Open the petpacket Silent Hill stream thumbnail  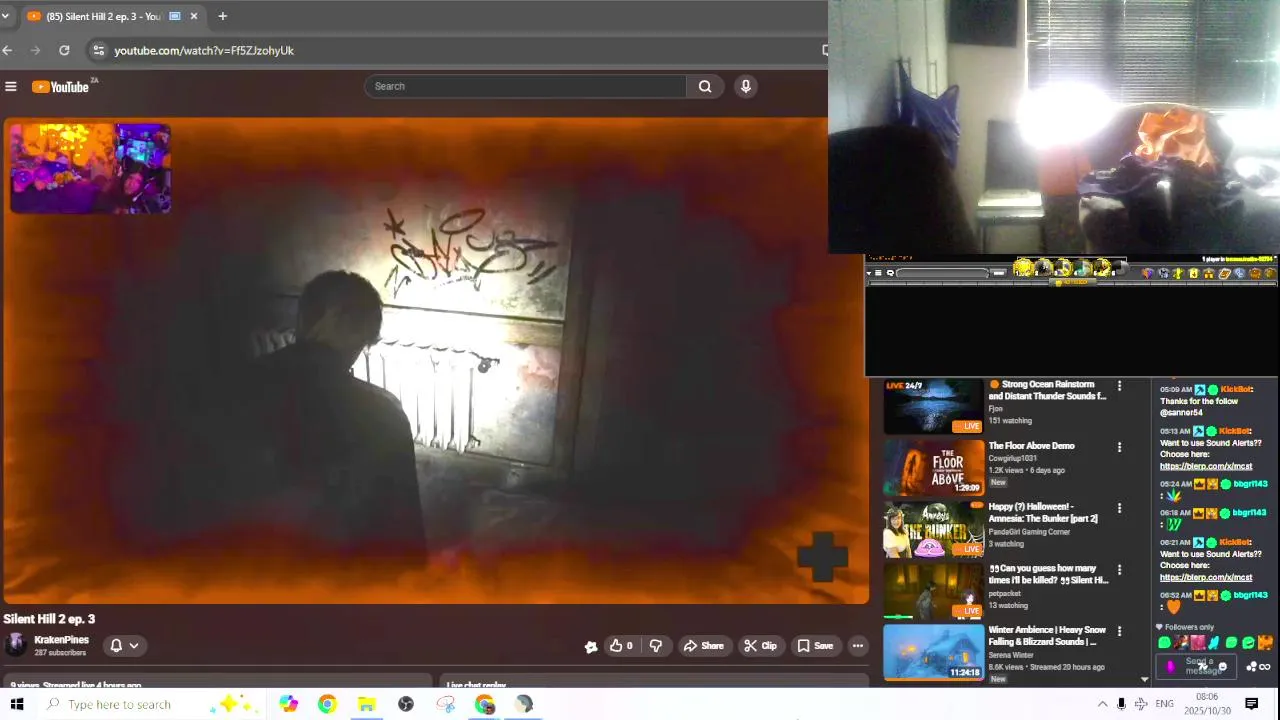click(933, 591)
